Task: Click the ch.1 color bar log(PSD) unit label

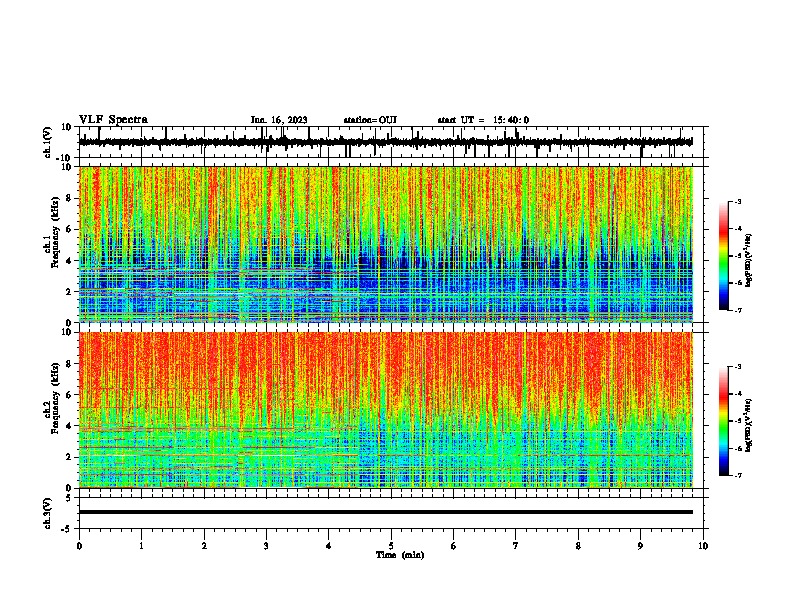Action: (x=749, y=260)
